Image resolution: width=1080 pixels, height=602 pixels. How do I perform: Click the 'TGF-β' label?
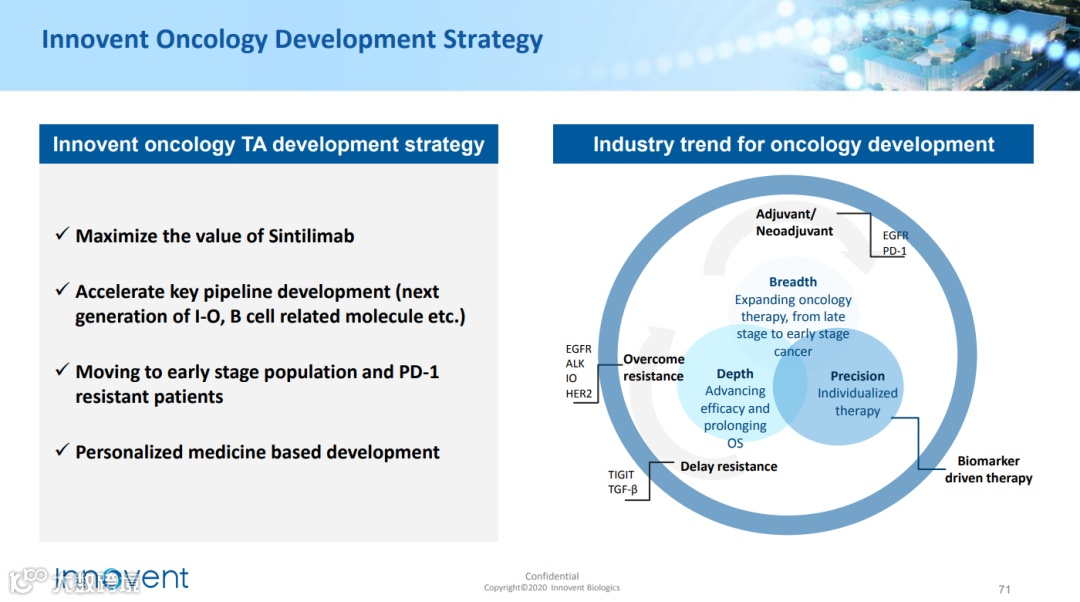[623, 490]
